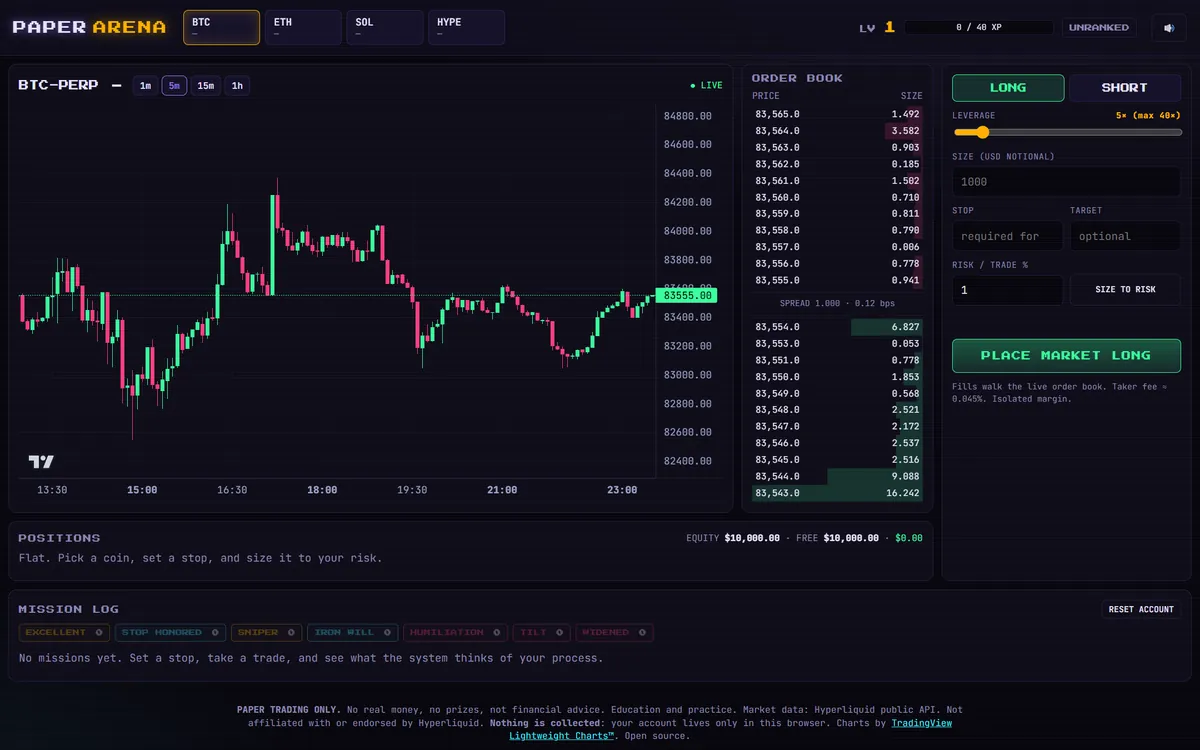Click PLACE MARKET LONG button

coord(1066,356)
